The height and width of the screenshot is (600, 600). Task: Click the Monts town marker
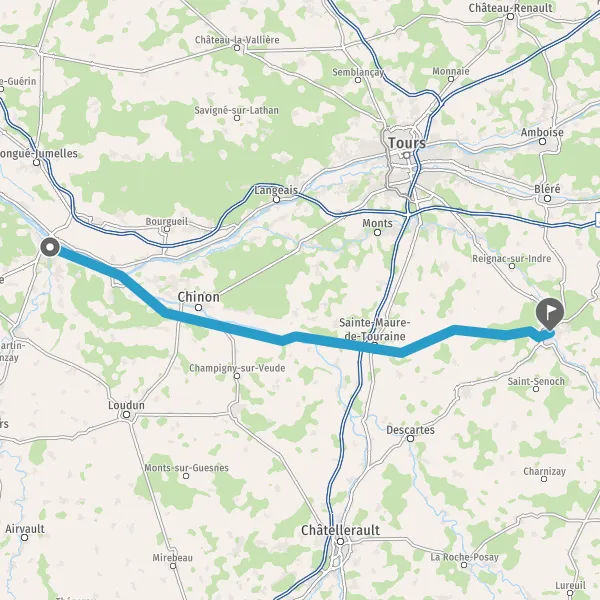click(377, 232)
